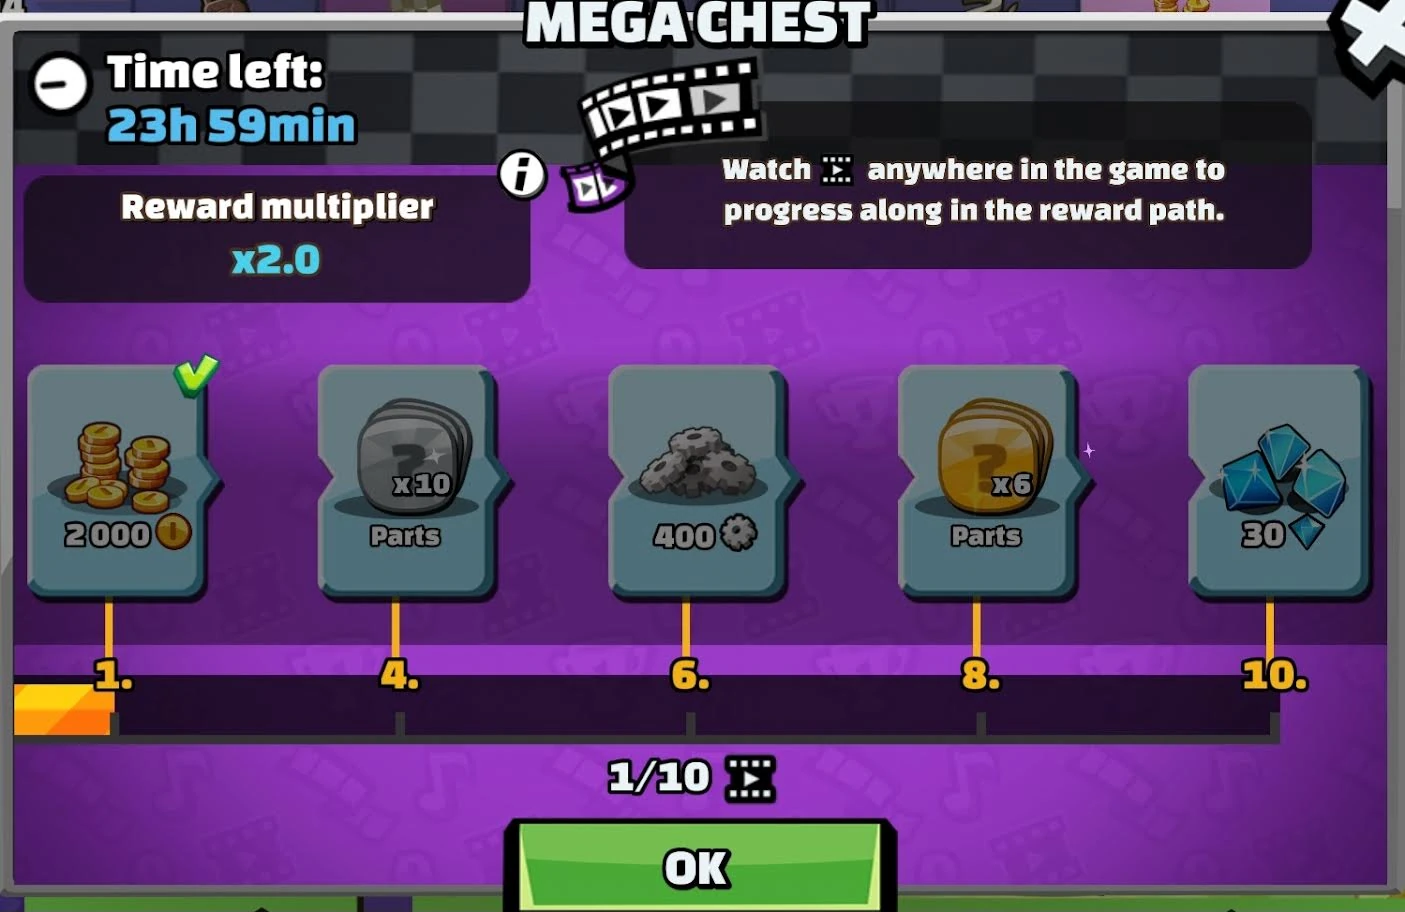Click the info icon beside Reward multiplier

[522, 175]
